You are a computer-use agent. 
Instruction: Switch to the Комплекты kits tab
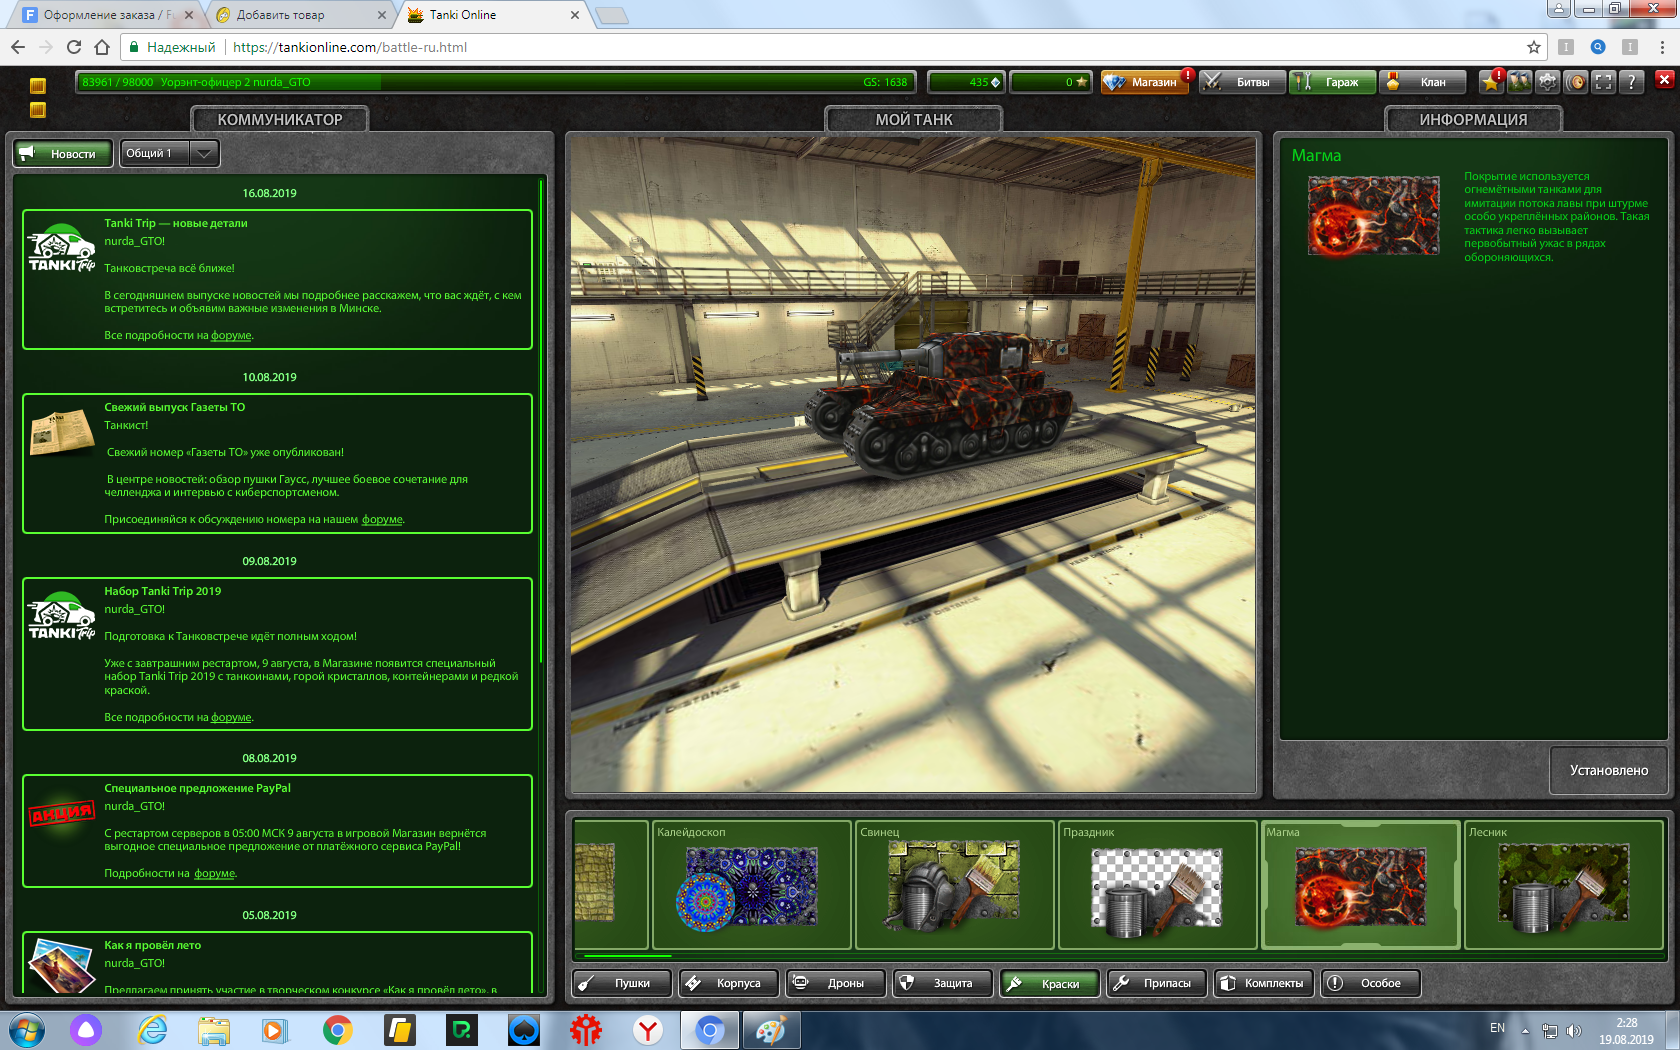[1264, 983]
